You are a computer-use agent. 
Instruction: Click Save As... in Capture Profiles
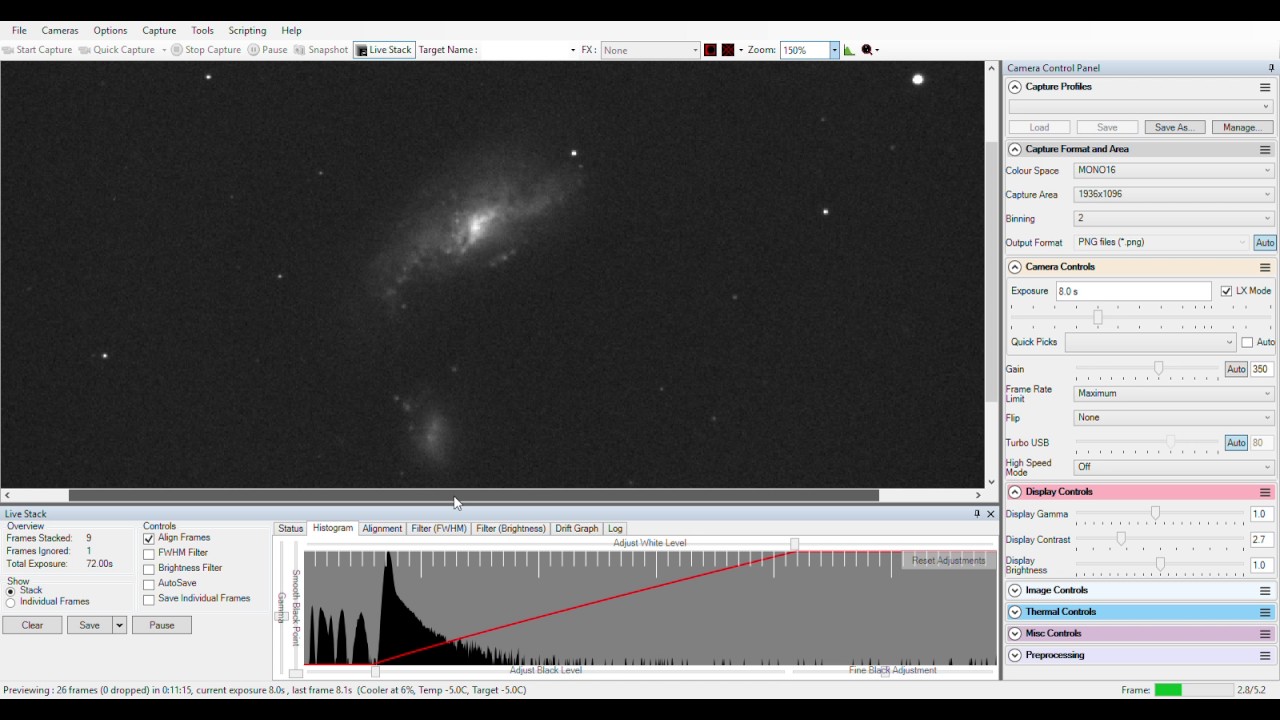[1174, 128]
